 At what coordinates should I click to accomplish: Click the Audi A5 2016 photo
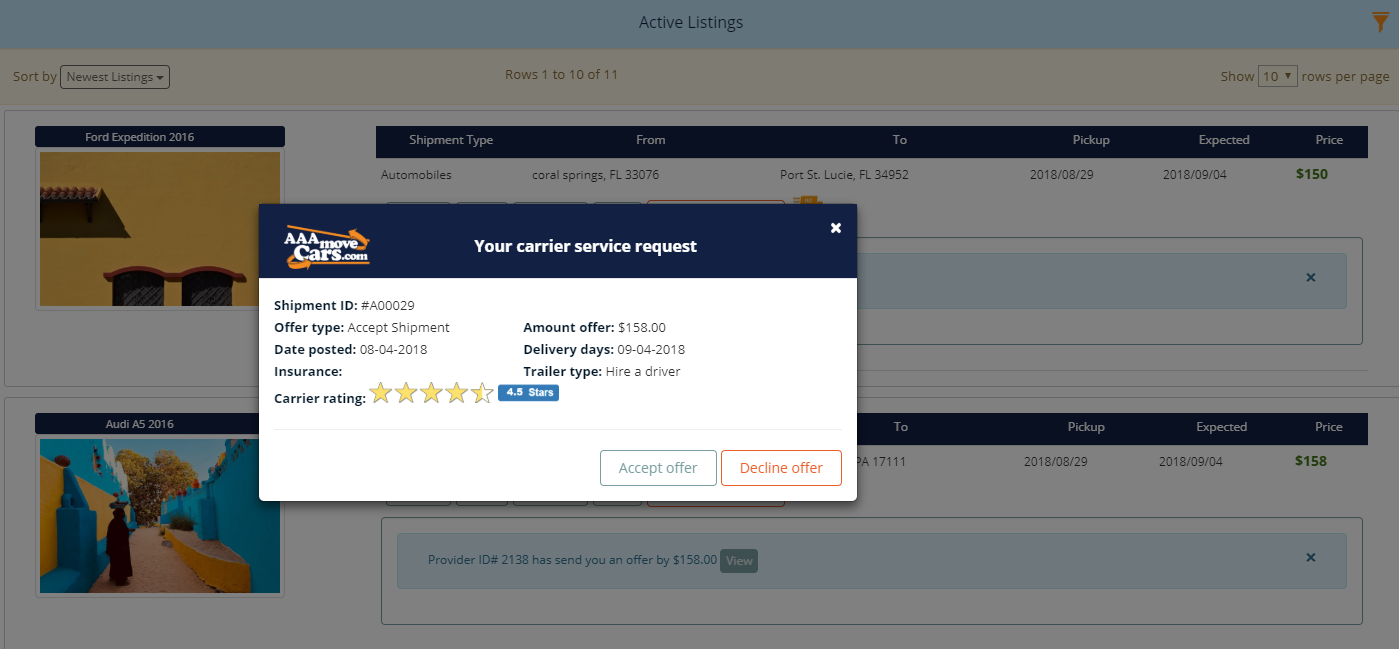(160, 516)
